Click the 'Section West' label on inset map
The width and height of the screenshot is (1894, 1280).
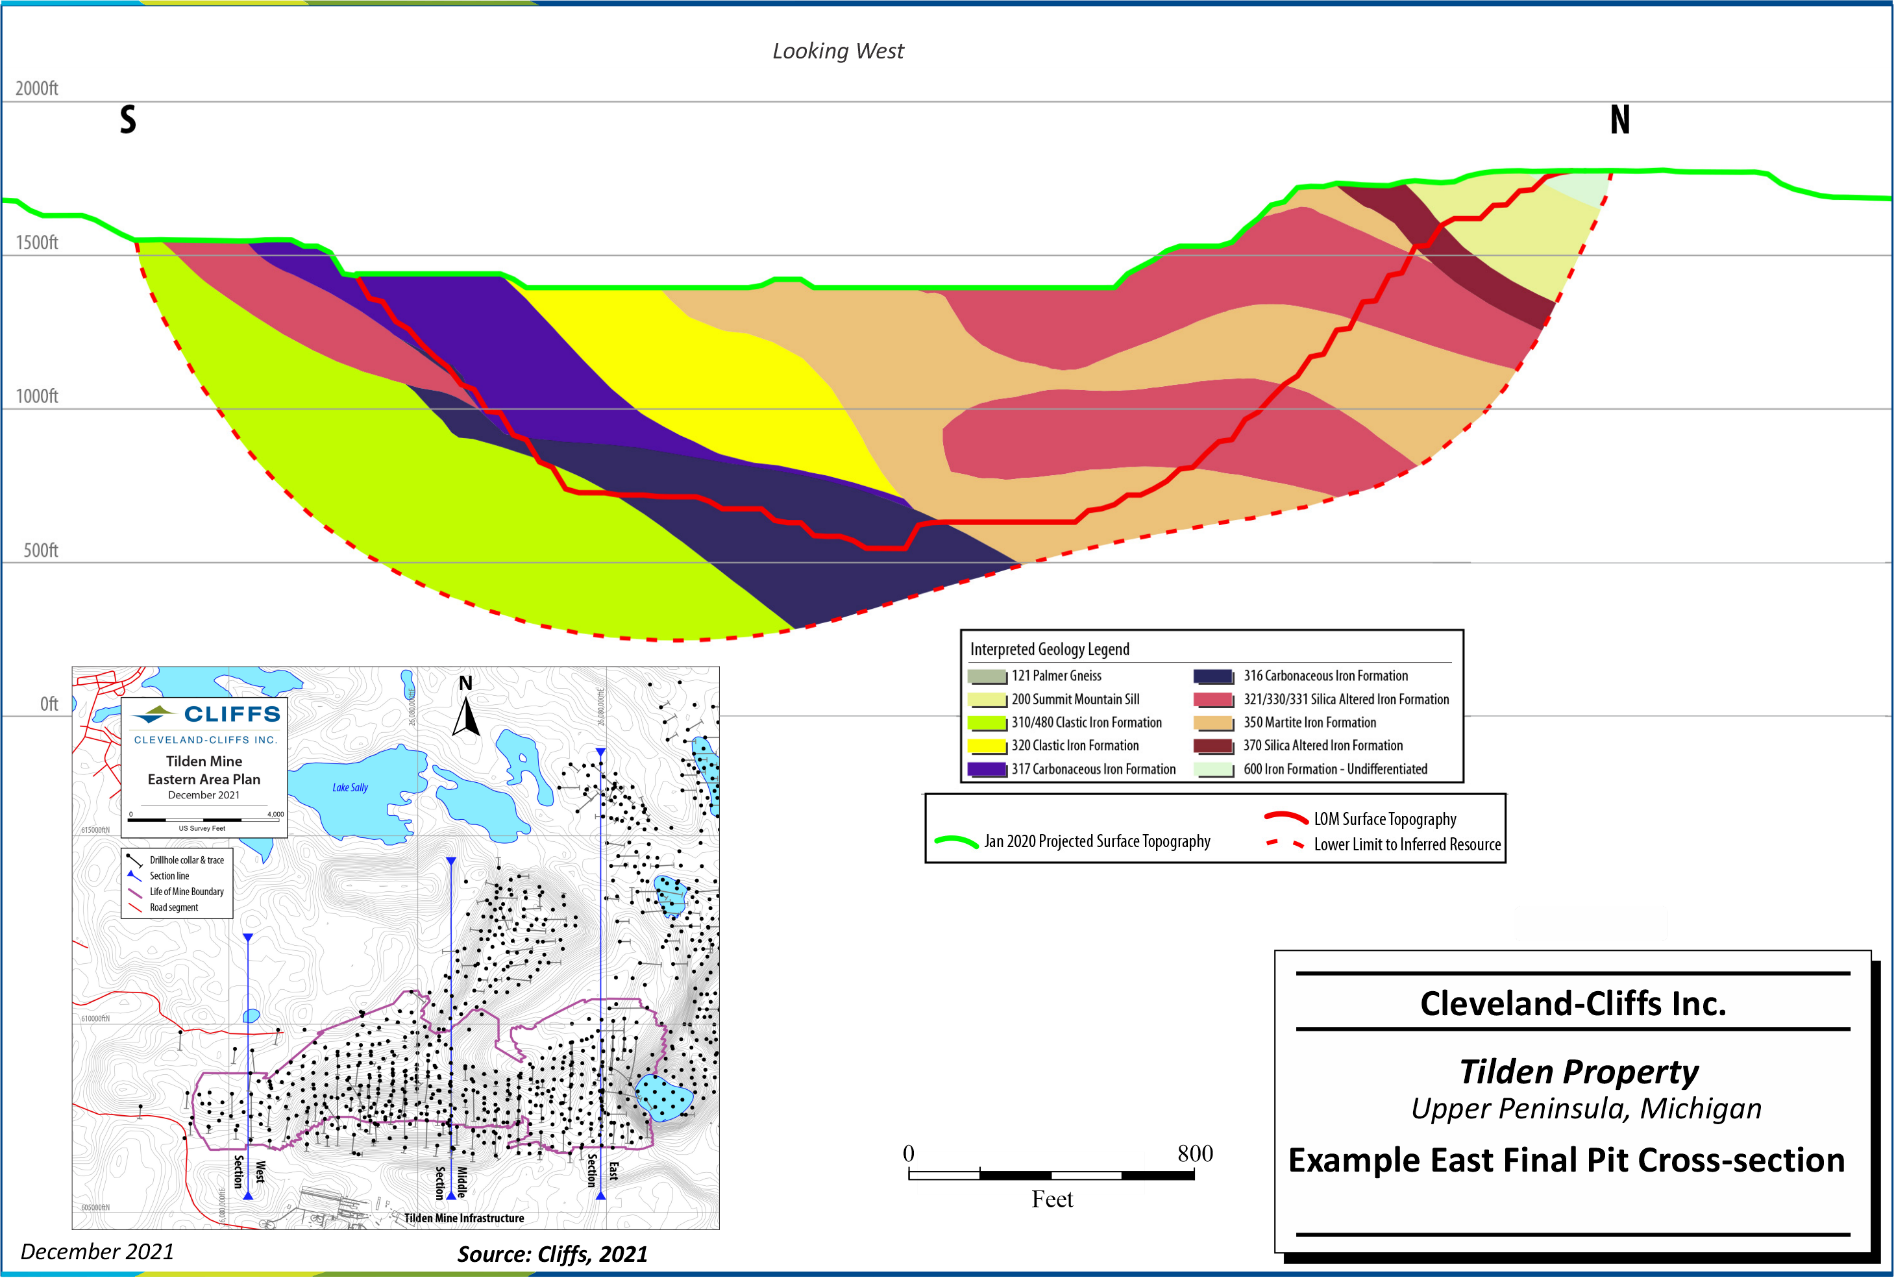click(249, 1171)
